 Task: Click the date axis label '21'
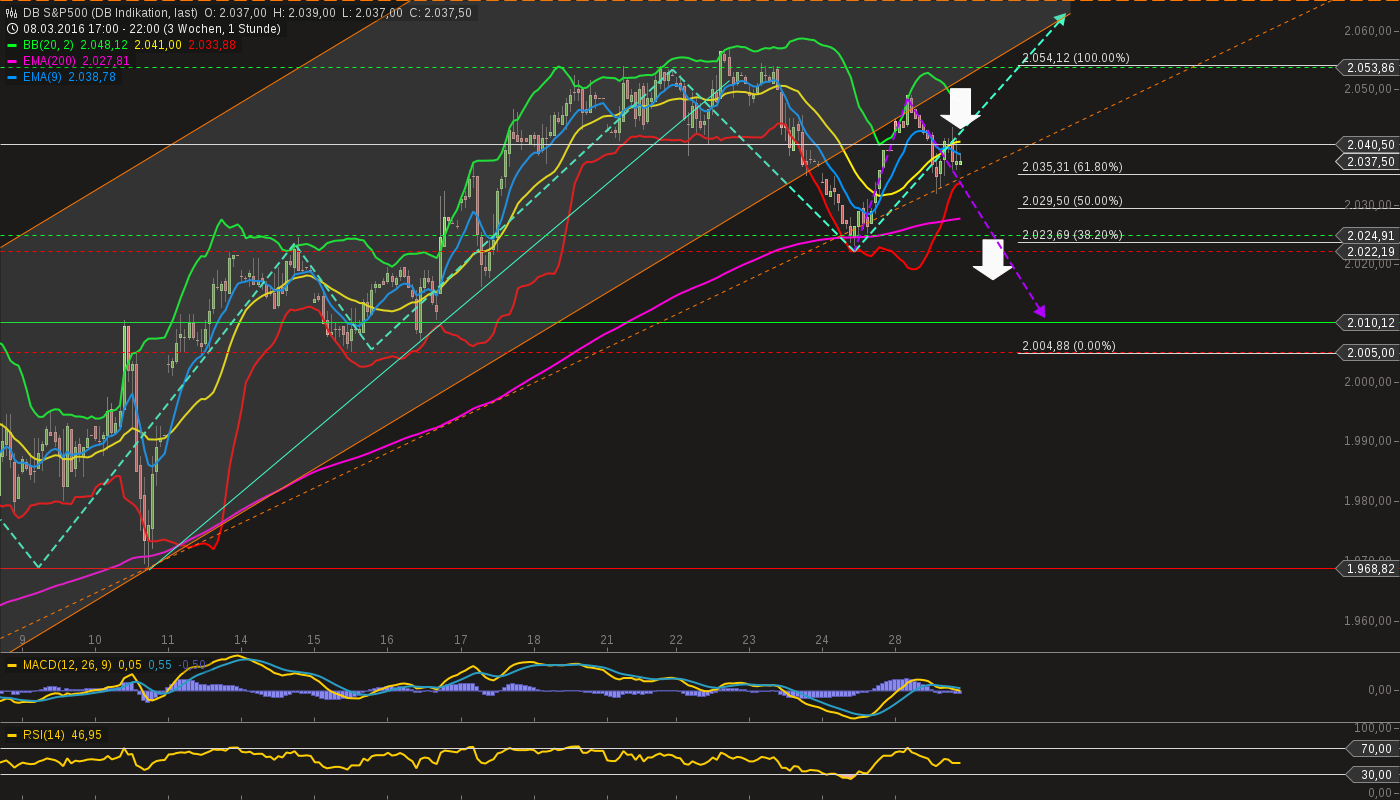(607, 640)
